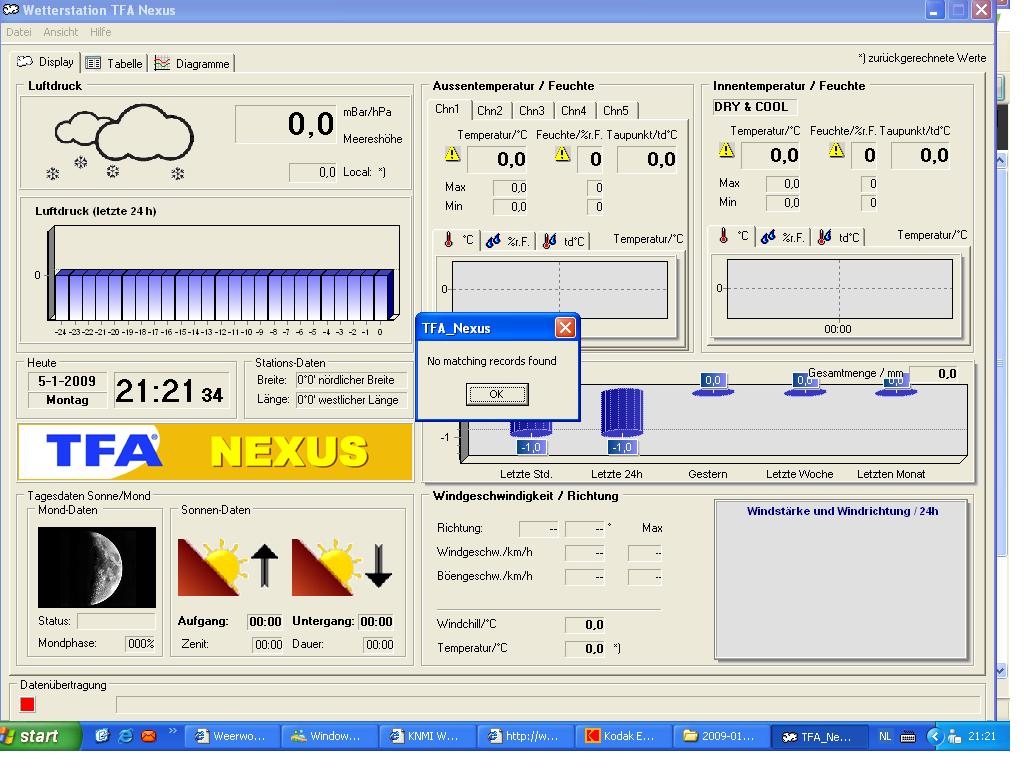This screenshot has width=1024, height=768.
Task: Select outdoor thermometer °C graph tab
Action: point(458,240)
